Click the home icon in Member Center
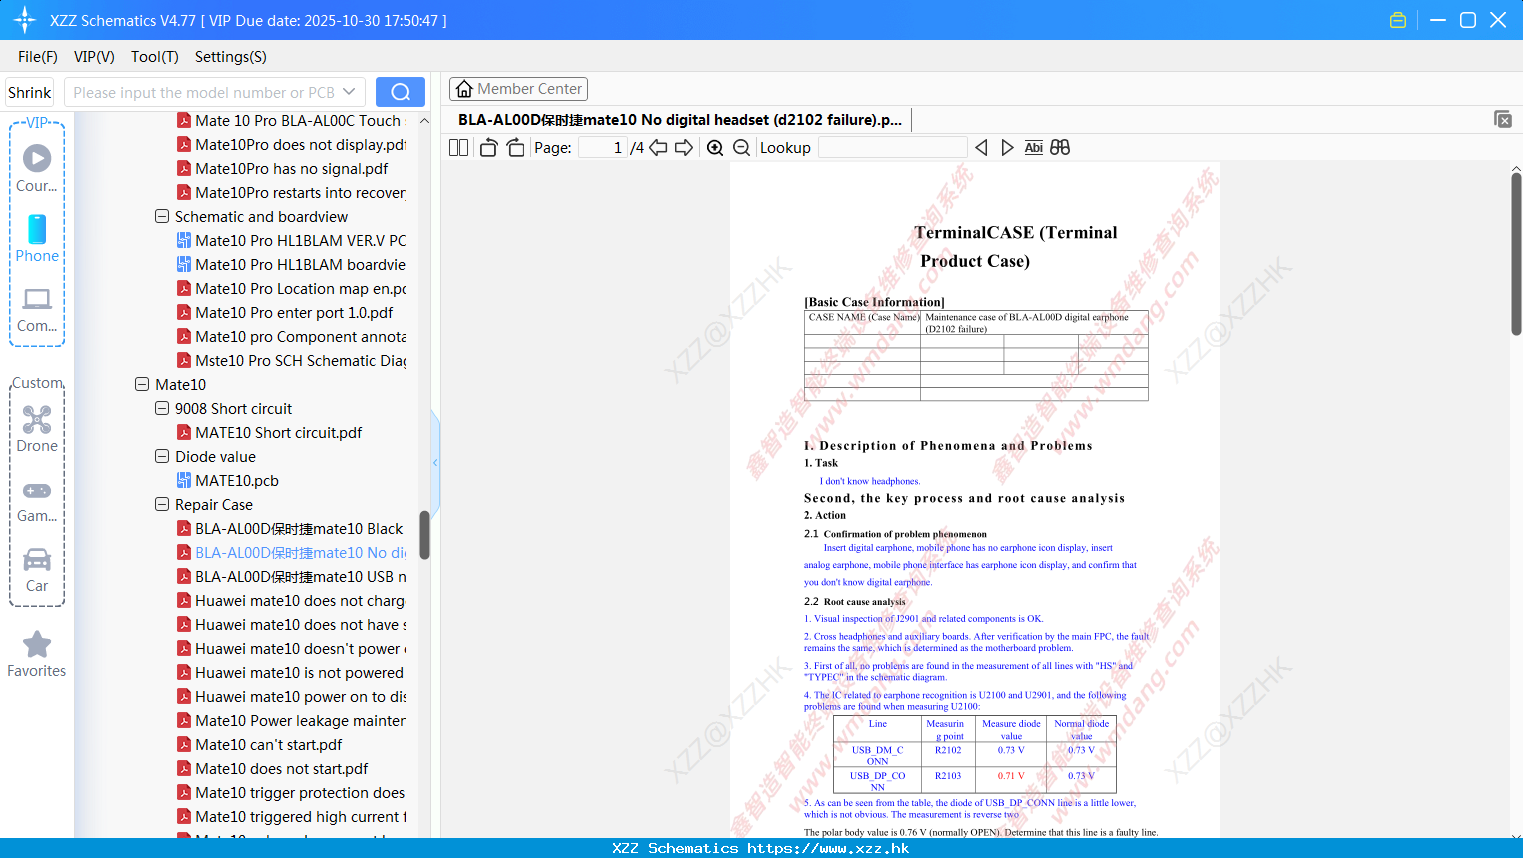Image resolution: width=1523 pixels, height=858 pixels. pos(464,89)
